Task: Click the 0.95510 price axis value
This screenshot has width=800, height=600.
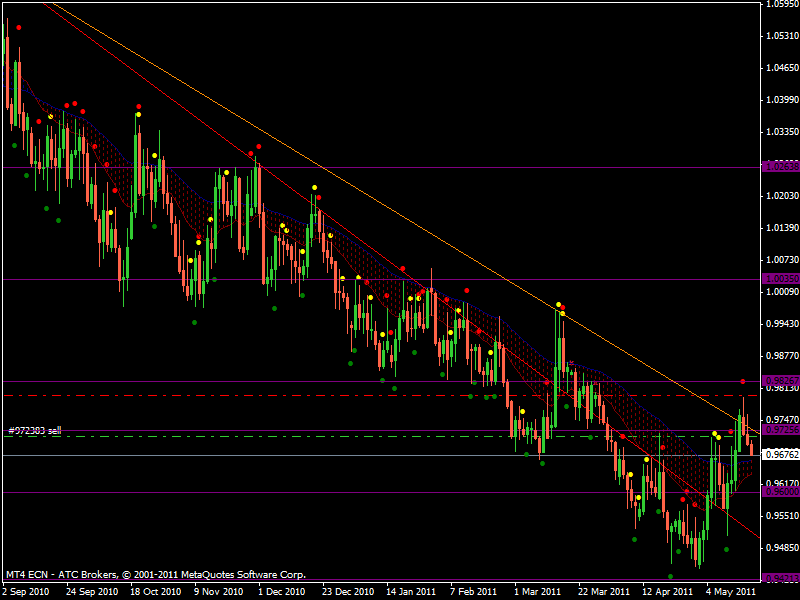Action: (x=783, y=516)
